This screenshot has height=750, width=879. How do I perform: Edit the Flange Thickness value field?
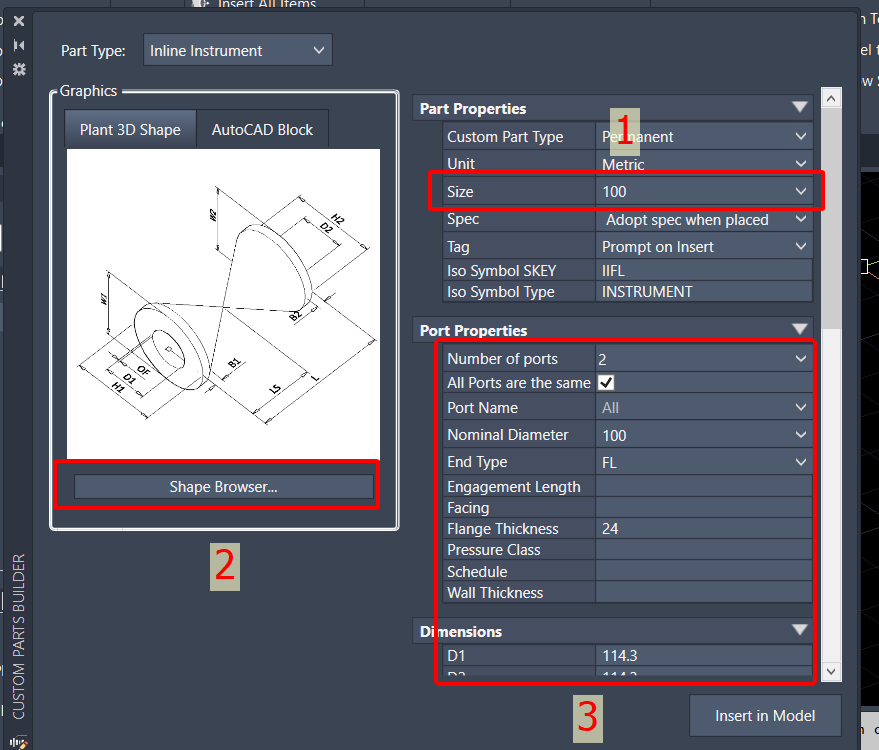(x=700, y=528)
